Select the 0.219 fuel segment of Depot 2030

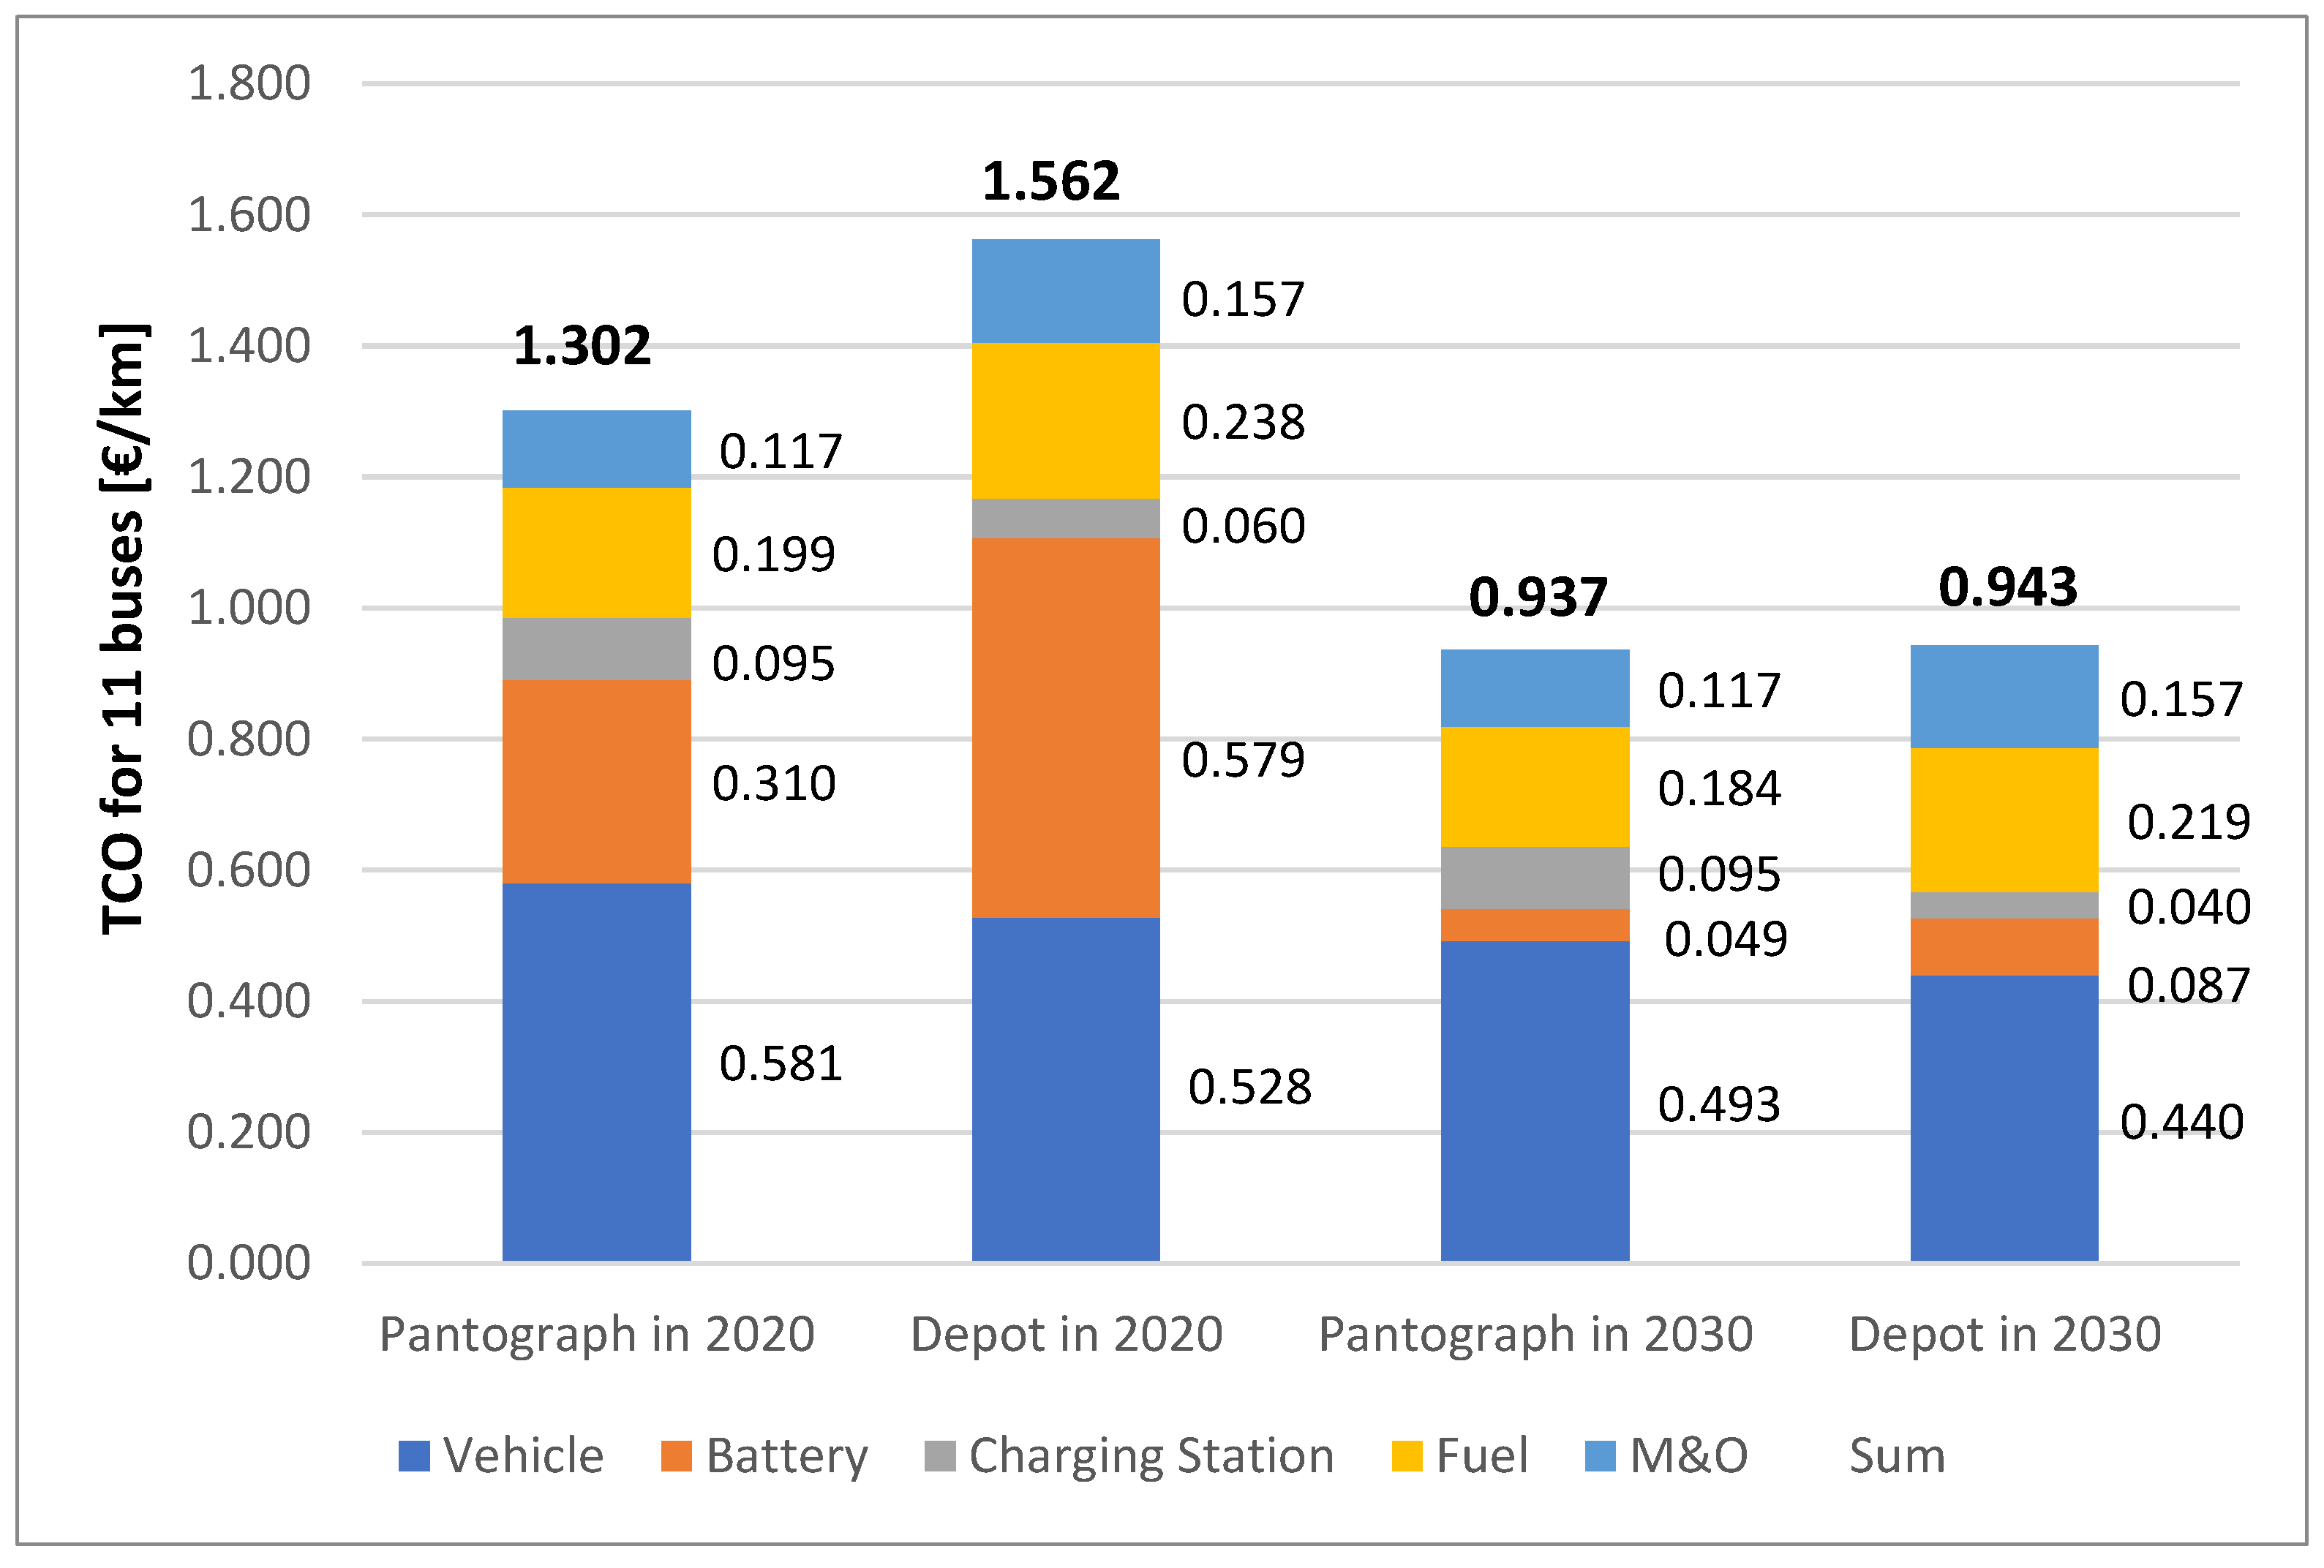pyautogui.click(x=2004, y=820)
